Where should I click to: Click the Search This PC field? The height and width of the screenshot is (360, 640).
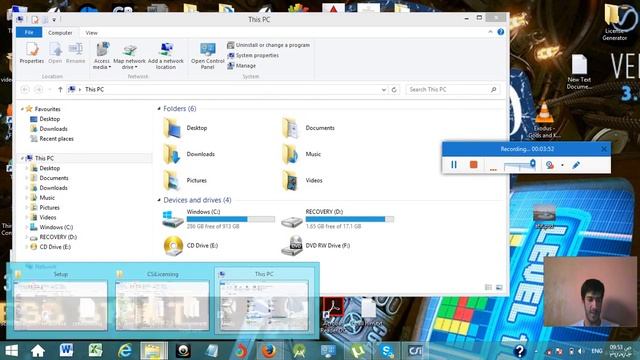point(453,89)
